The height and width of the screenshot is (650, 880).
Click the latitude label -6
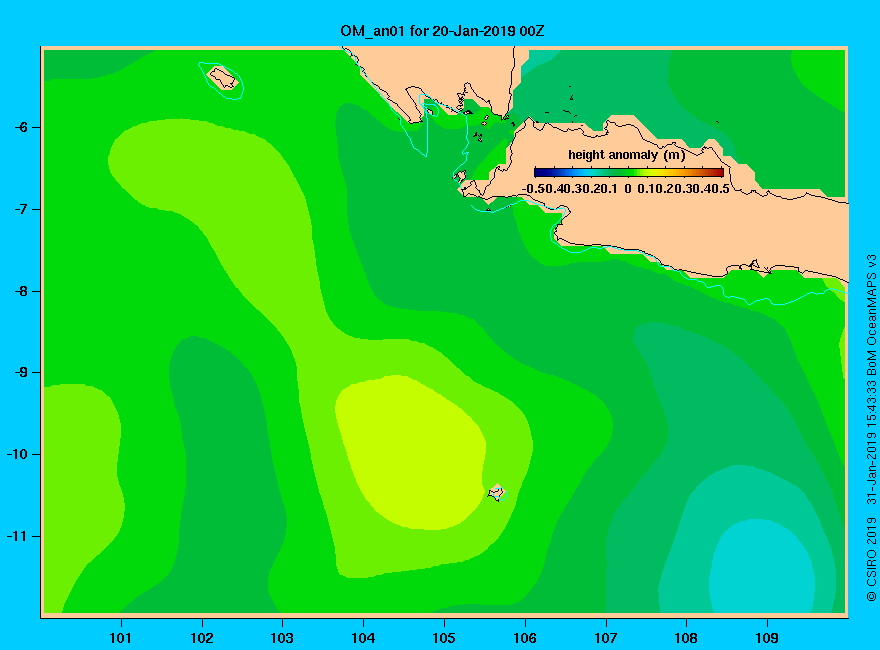click(x=21, y=127)
